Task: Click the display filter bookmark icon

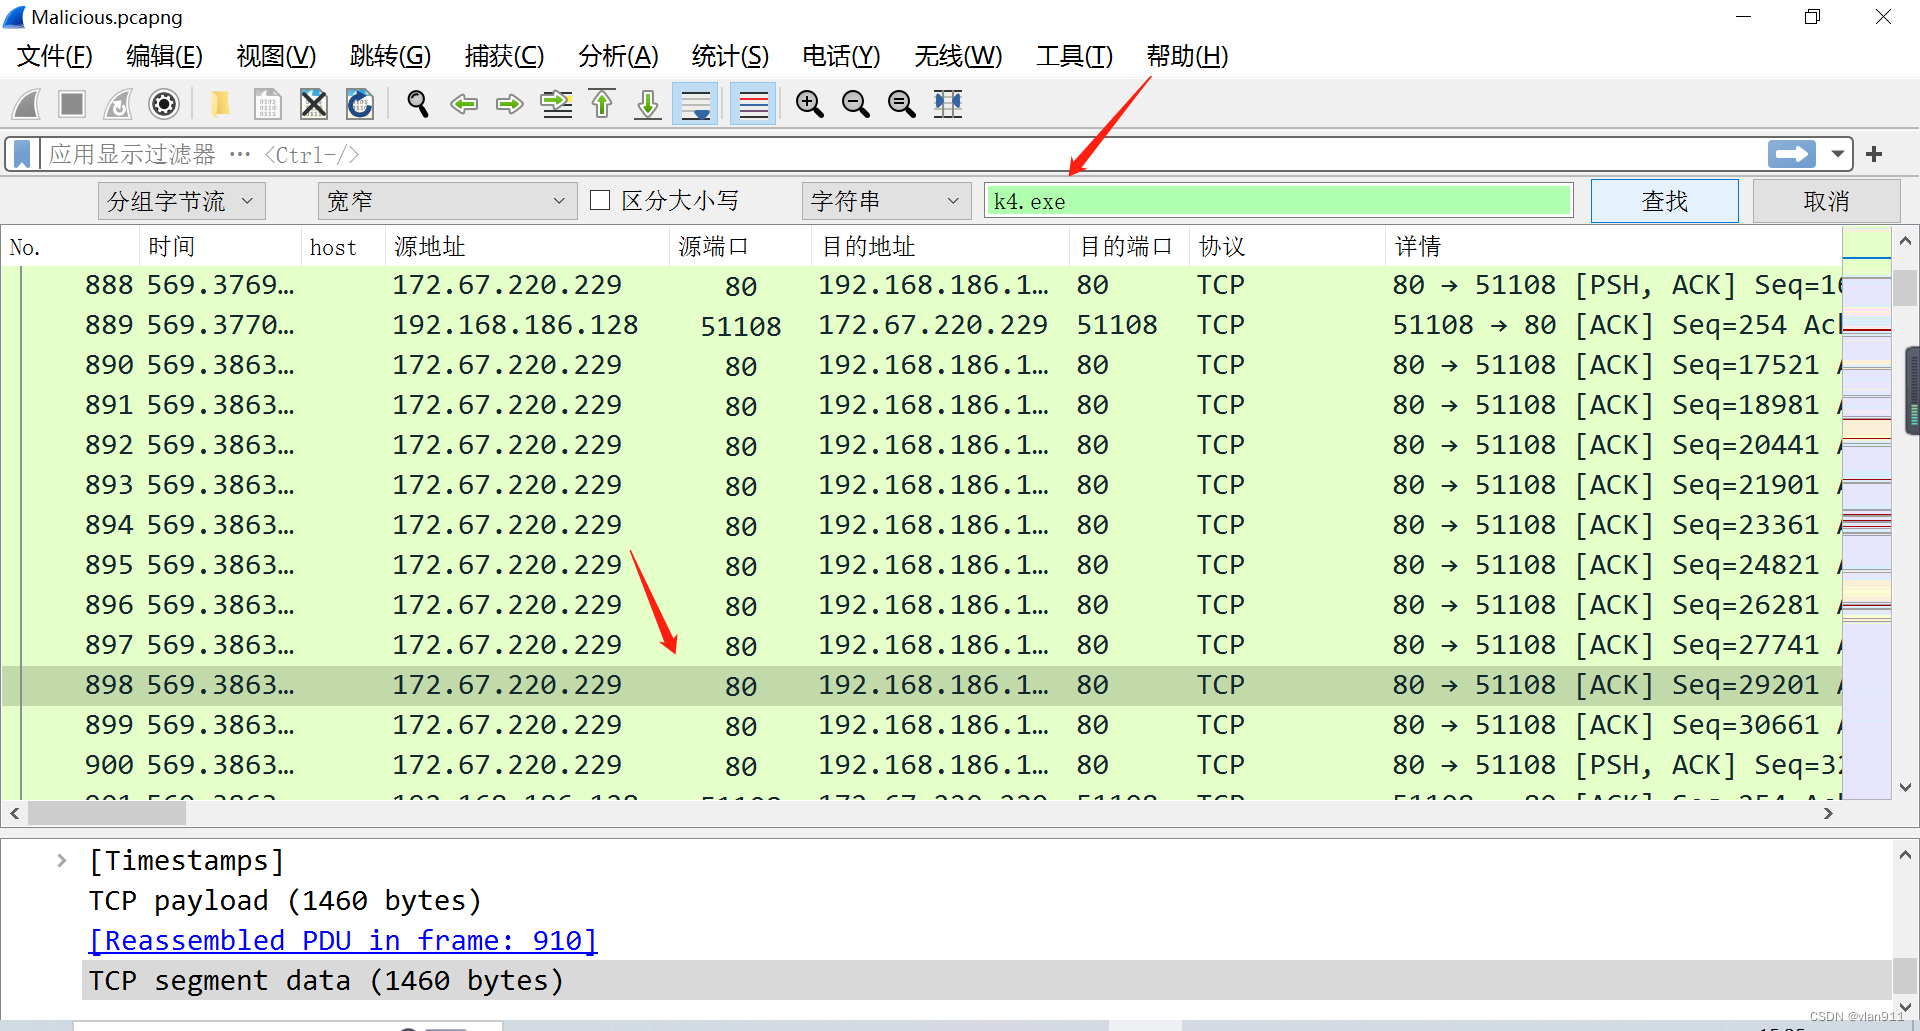Action: (x=22, y=154)
